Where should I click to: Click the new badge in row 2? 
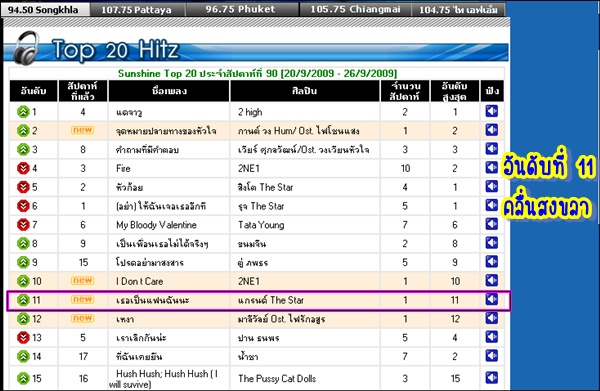click(x=83, y=130)
